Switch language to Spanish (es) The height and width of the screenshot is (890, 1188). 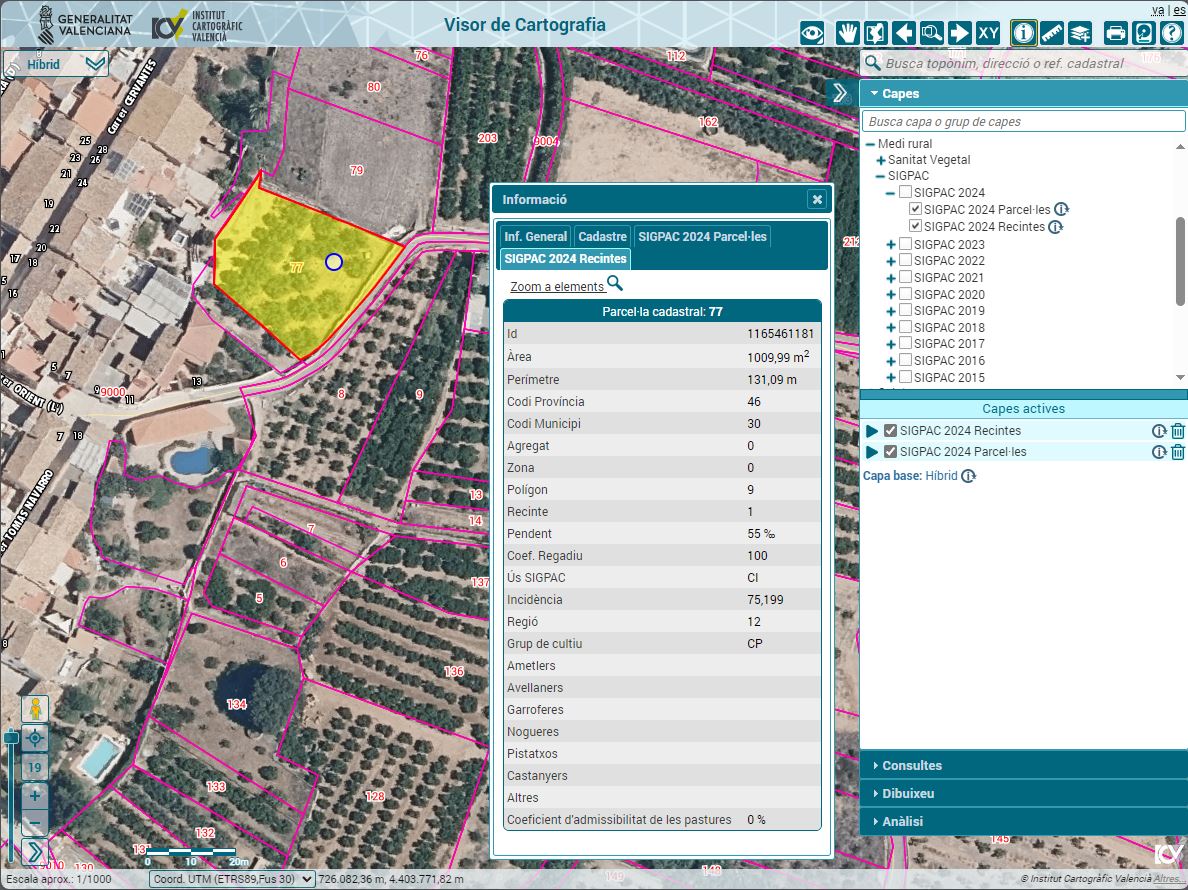1179,10
